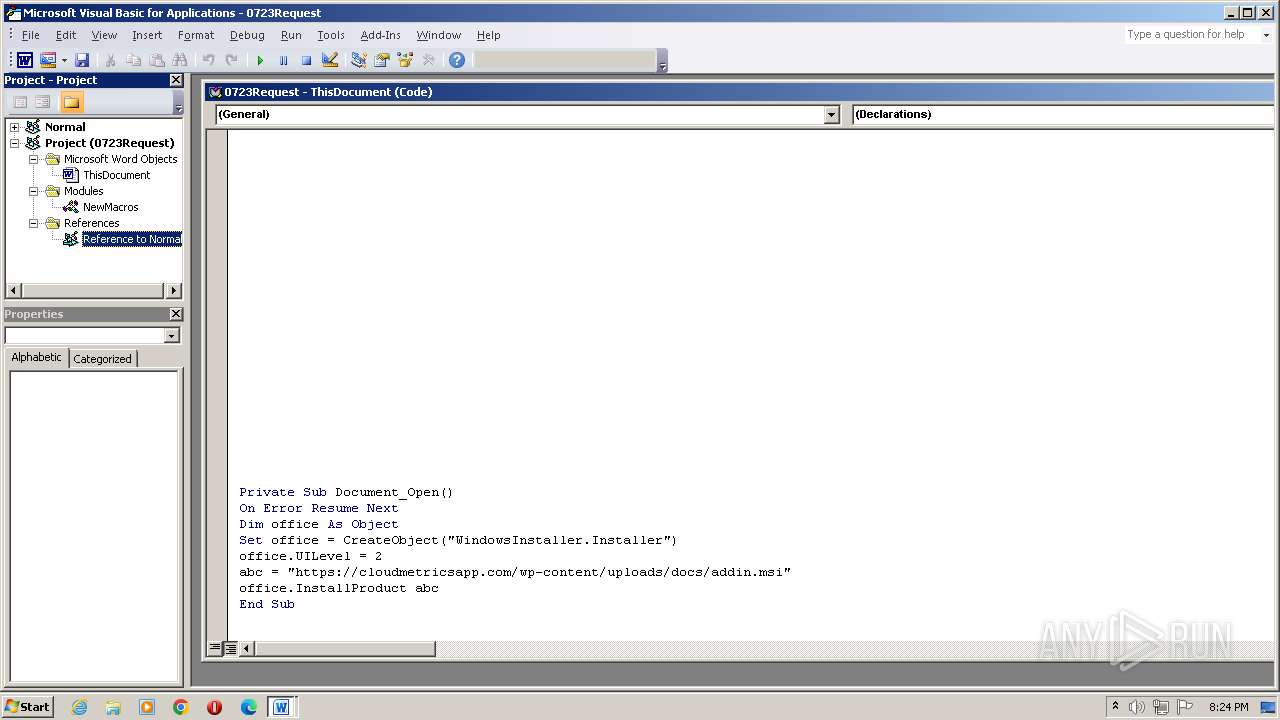This screenshot has height=720, width=1280.
Task: Collapse the Modules folder
Action: point(33,191)
